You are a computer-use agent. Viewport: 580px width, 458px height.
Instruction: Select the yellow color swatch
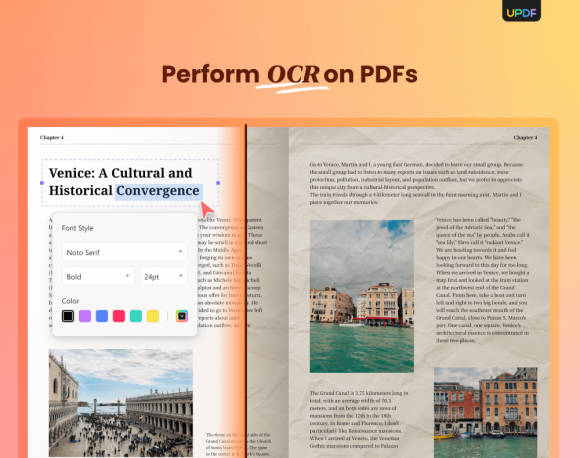coord(153,316)
